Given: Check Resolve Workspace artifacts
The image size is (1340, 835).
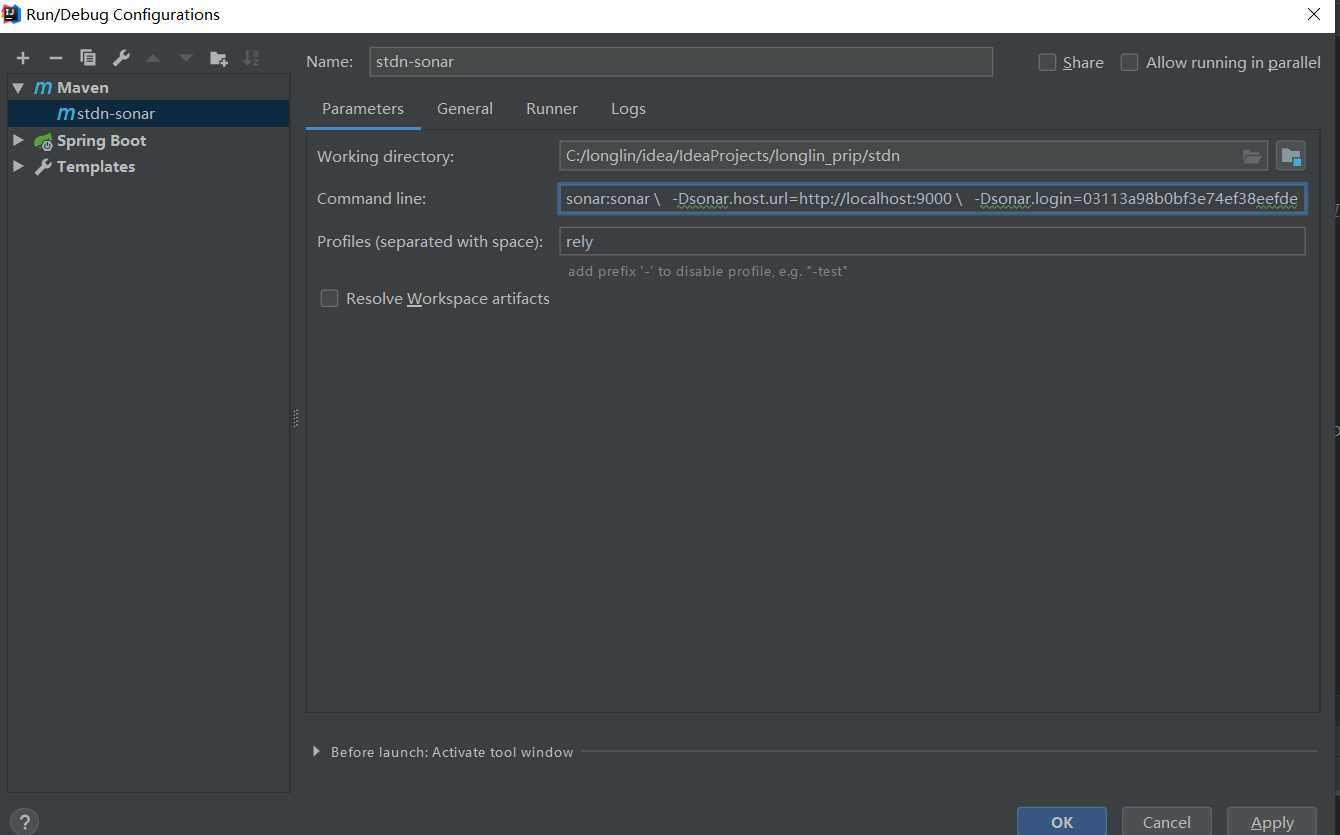Looking at the screenshot, I should point(329,298).
